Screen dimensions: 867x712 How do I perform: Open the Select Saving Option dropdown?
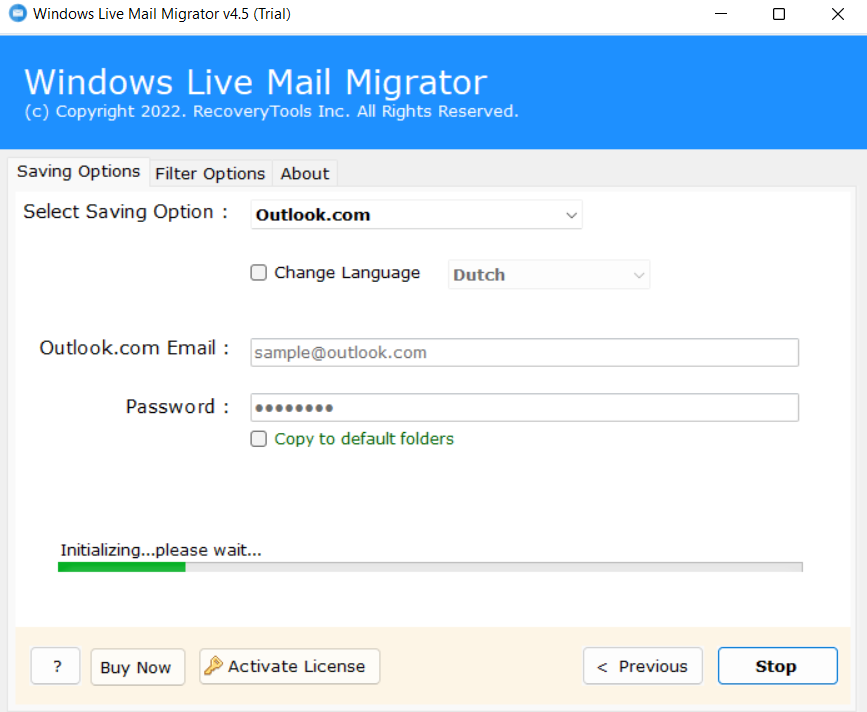pos(416,214)
